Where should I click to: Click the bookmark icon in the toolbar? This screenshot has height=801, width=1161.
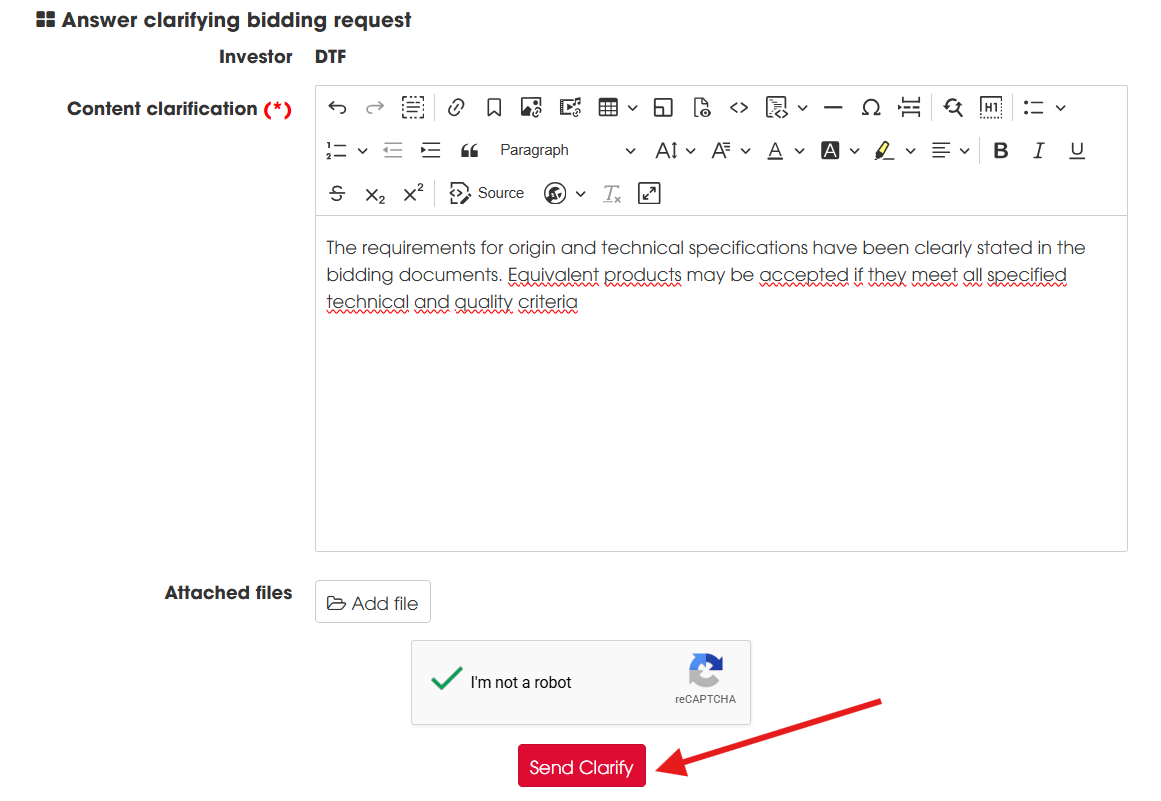tap(493, 108)
